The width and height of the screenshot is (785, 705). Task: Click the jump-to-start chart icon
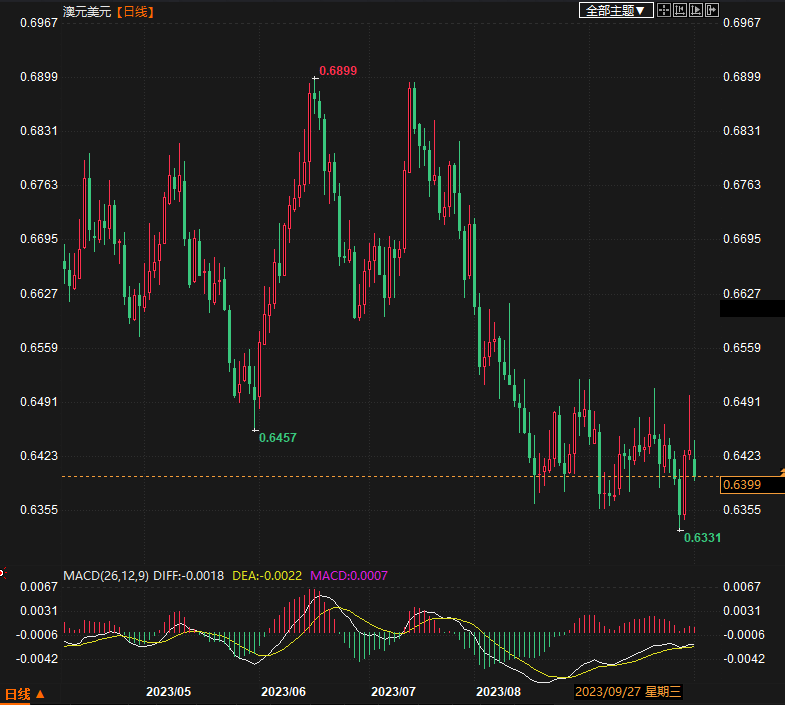(680, 10)
